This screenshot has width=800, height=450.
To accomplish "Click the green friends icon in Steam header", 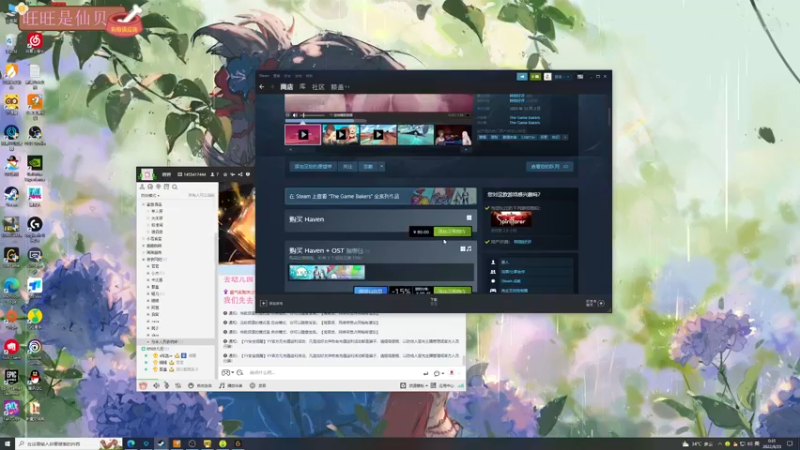I will tap(535, 77).
